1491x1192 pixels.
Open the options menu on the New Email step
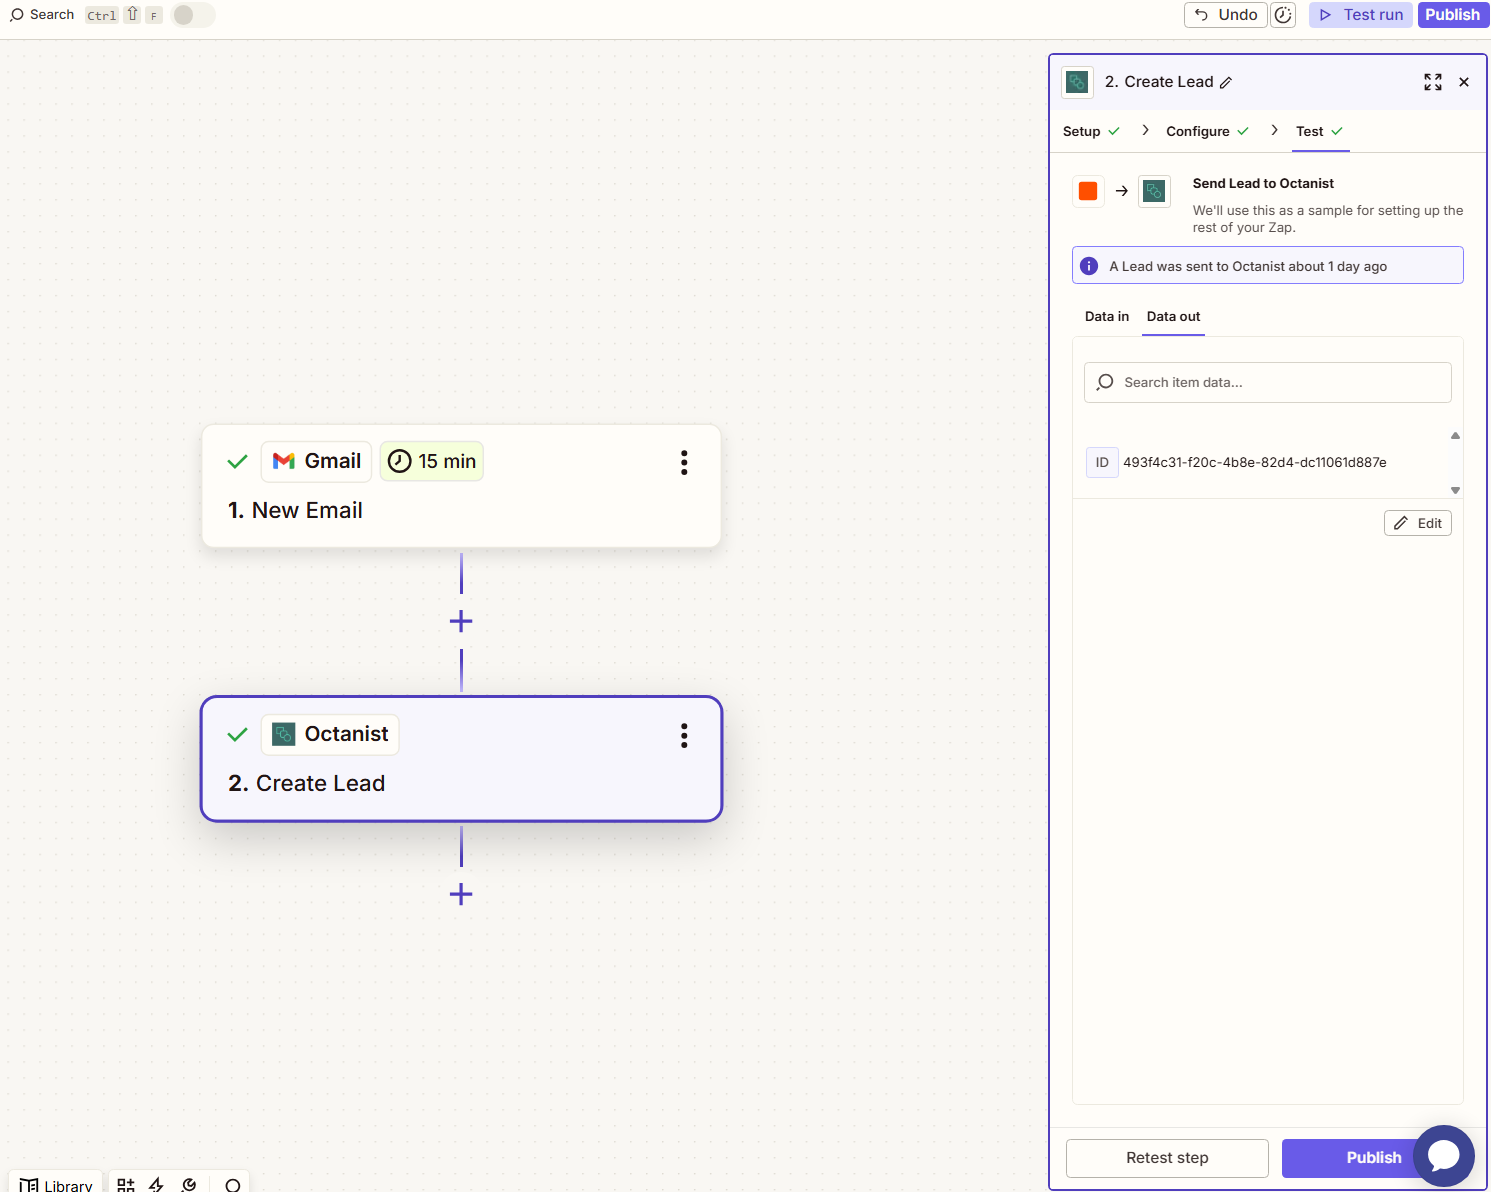pyautogui.click(x=684, y=462)
